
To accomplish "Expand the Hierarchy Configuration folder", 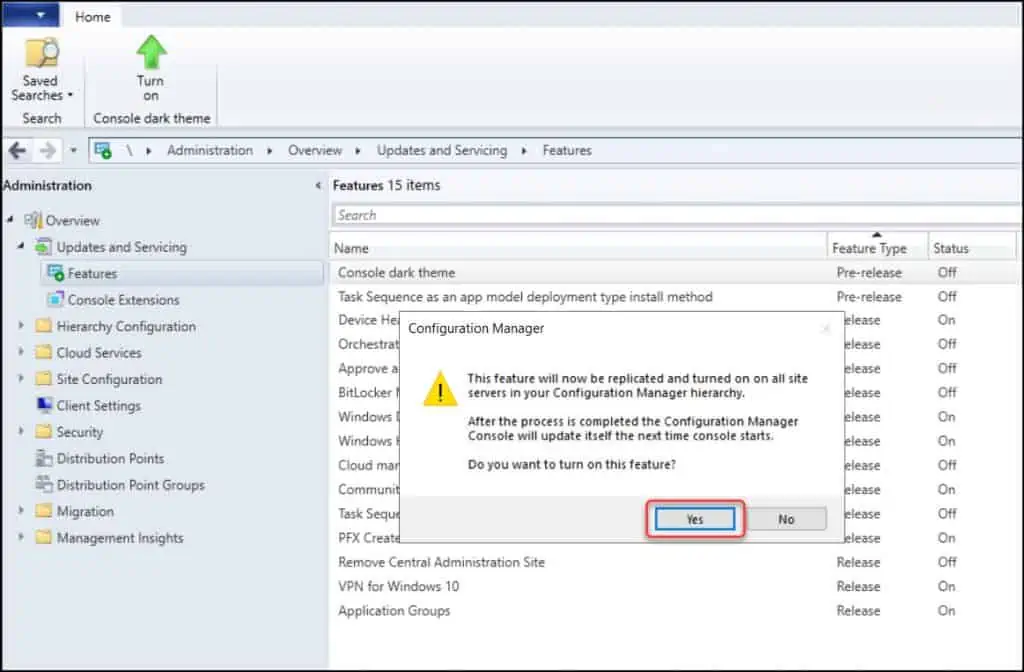I will tap(21, 326).
